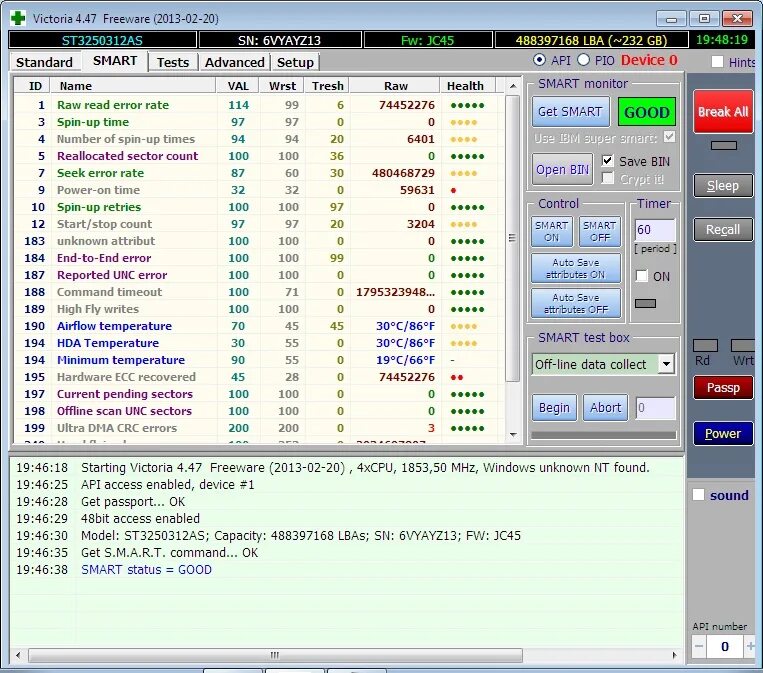Click the SMART OFF button

coord(600,231)
